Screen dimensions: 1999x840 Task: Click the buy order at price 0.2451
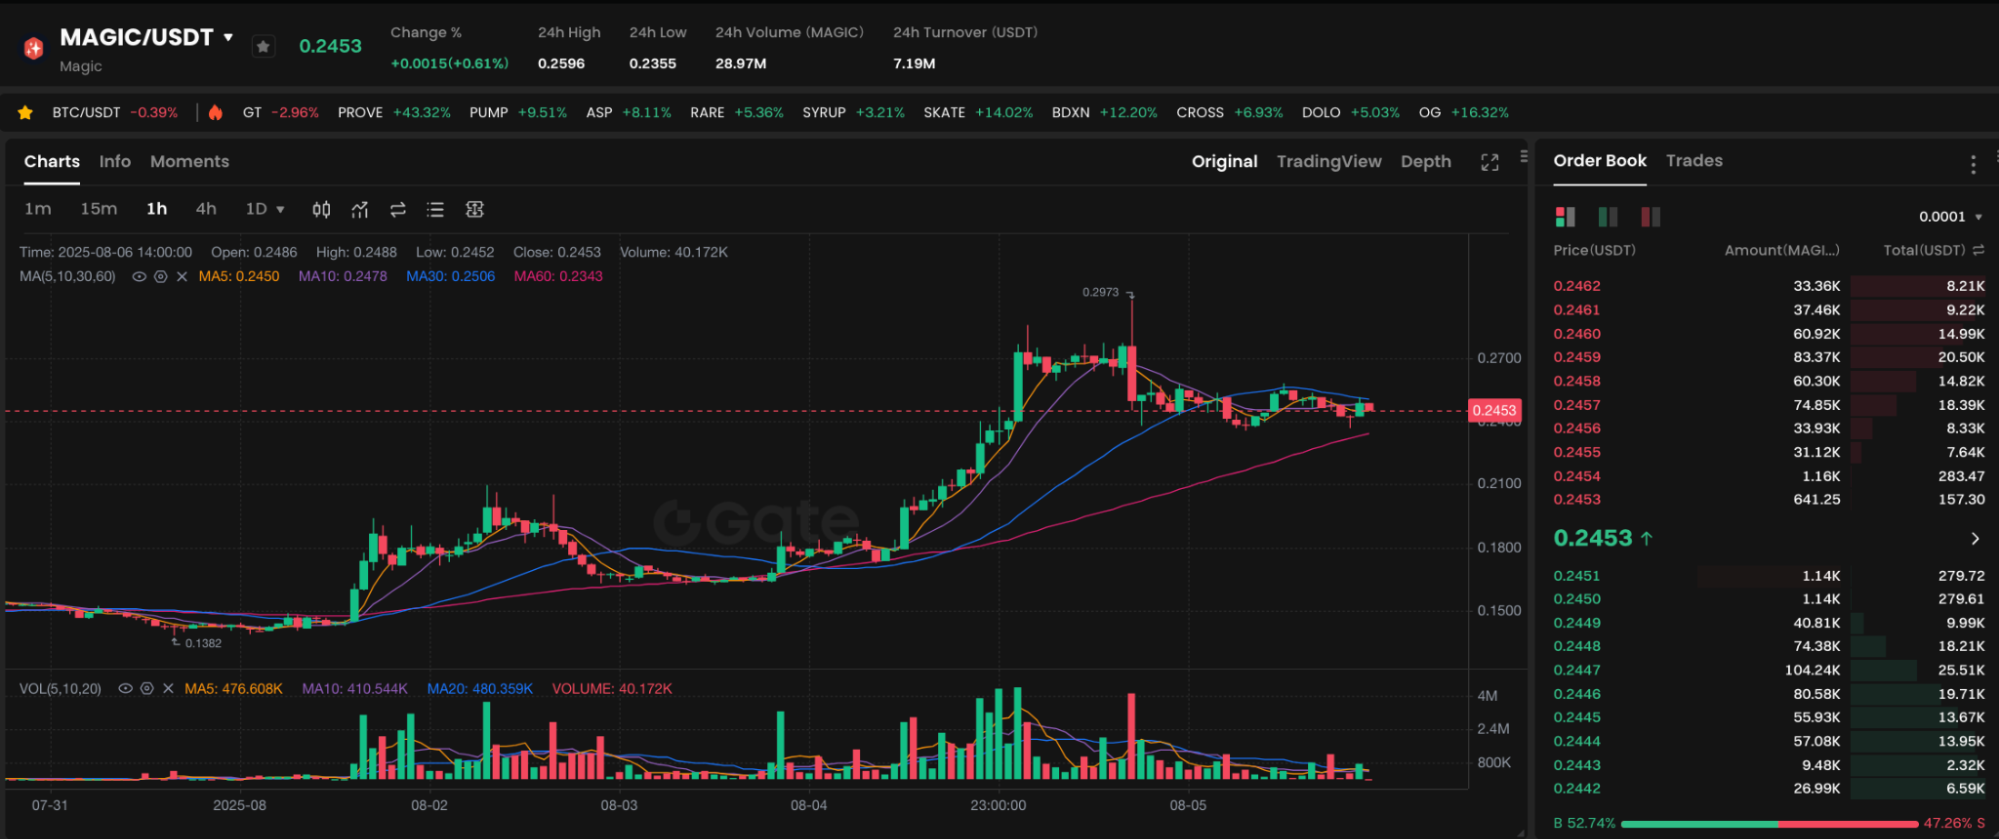coord(1769,576)
